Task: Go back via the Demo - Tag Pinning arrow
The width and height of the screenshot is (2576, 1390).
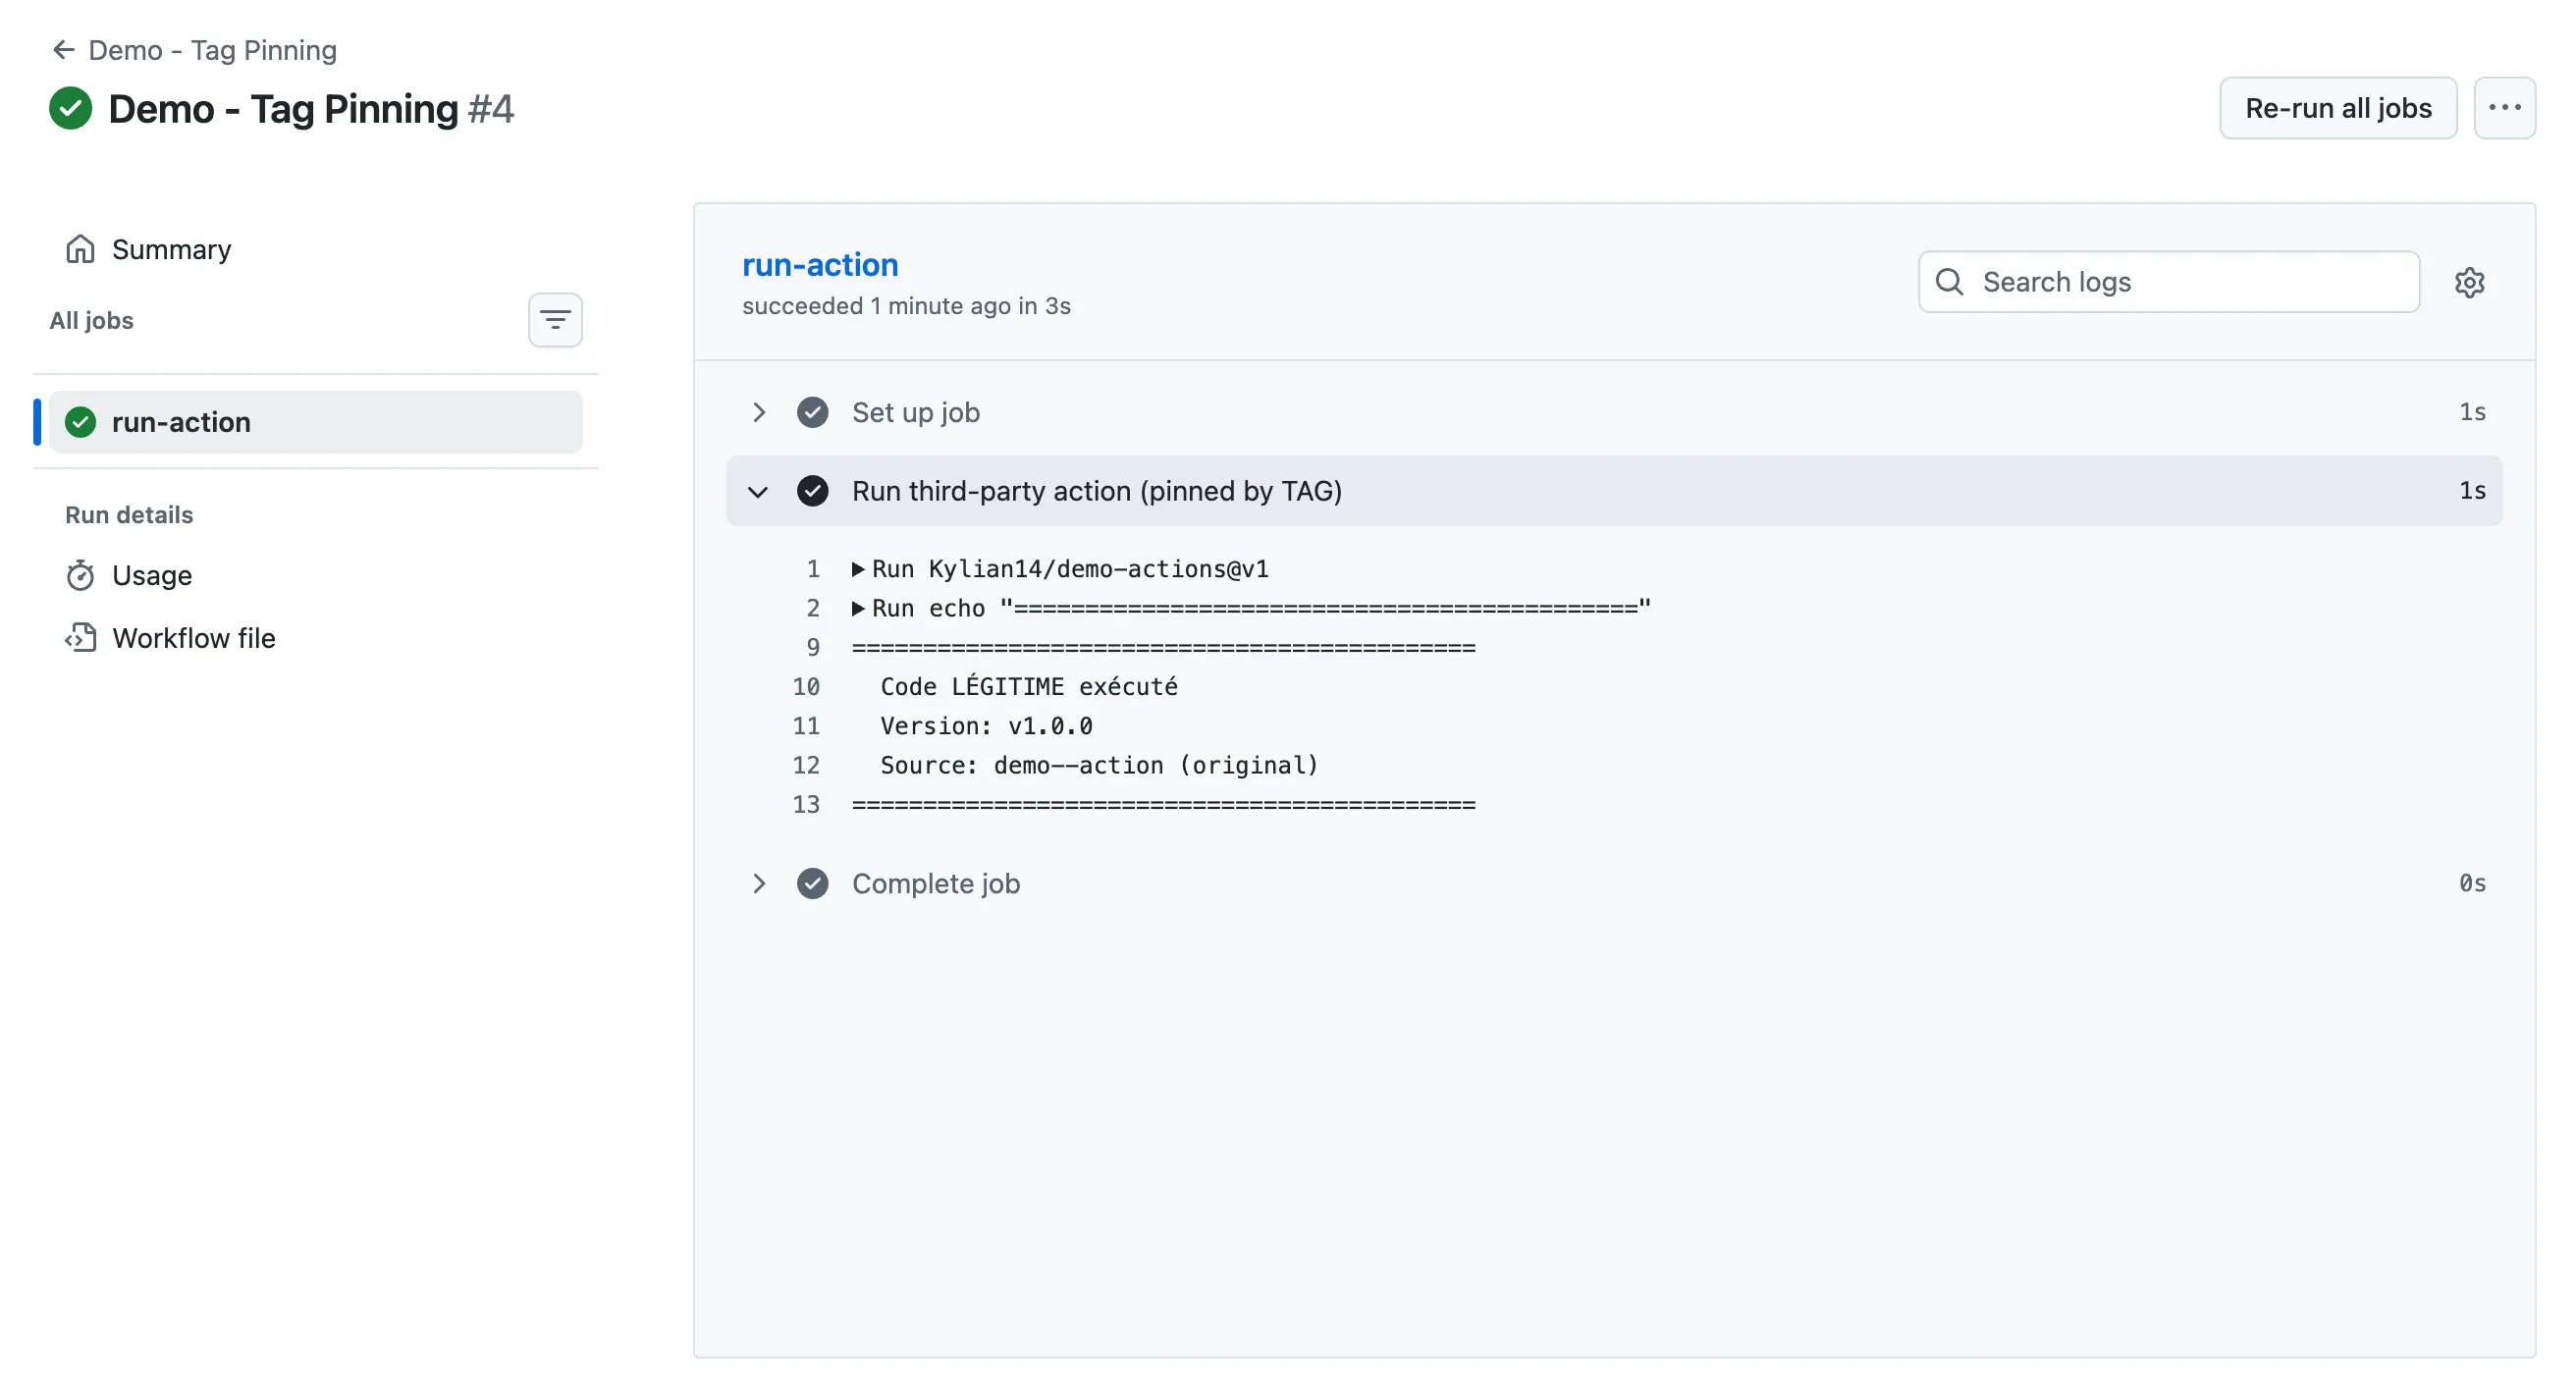Action: [63, 49]
